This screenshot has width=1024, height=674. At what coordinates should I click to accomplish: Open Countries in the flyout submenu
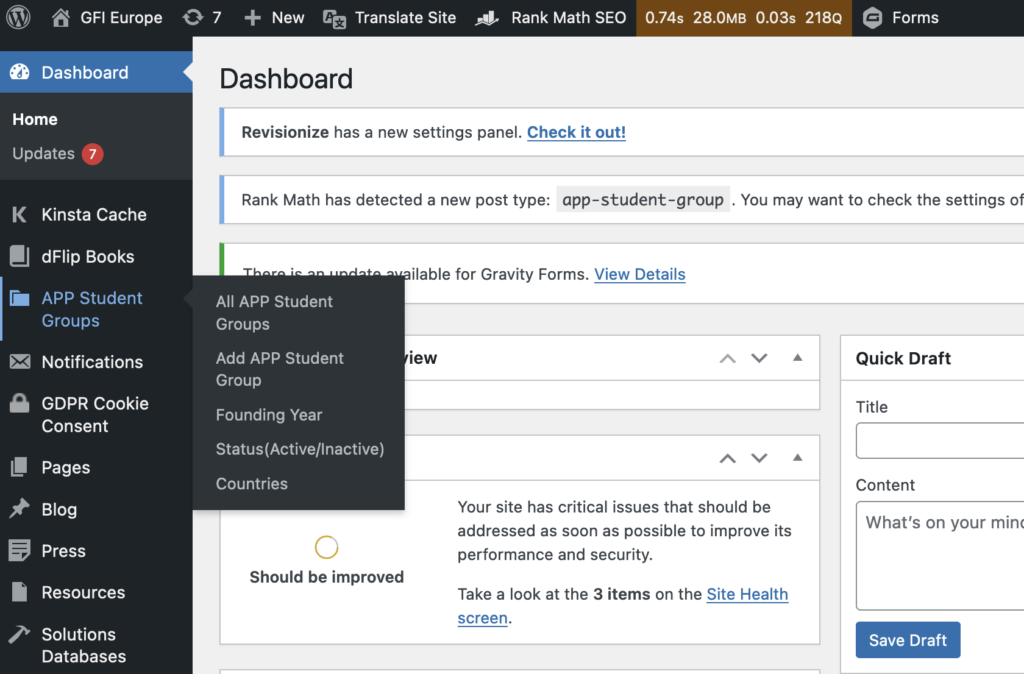click(x=252, y=484)
